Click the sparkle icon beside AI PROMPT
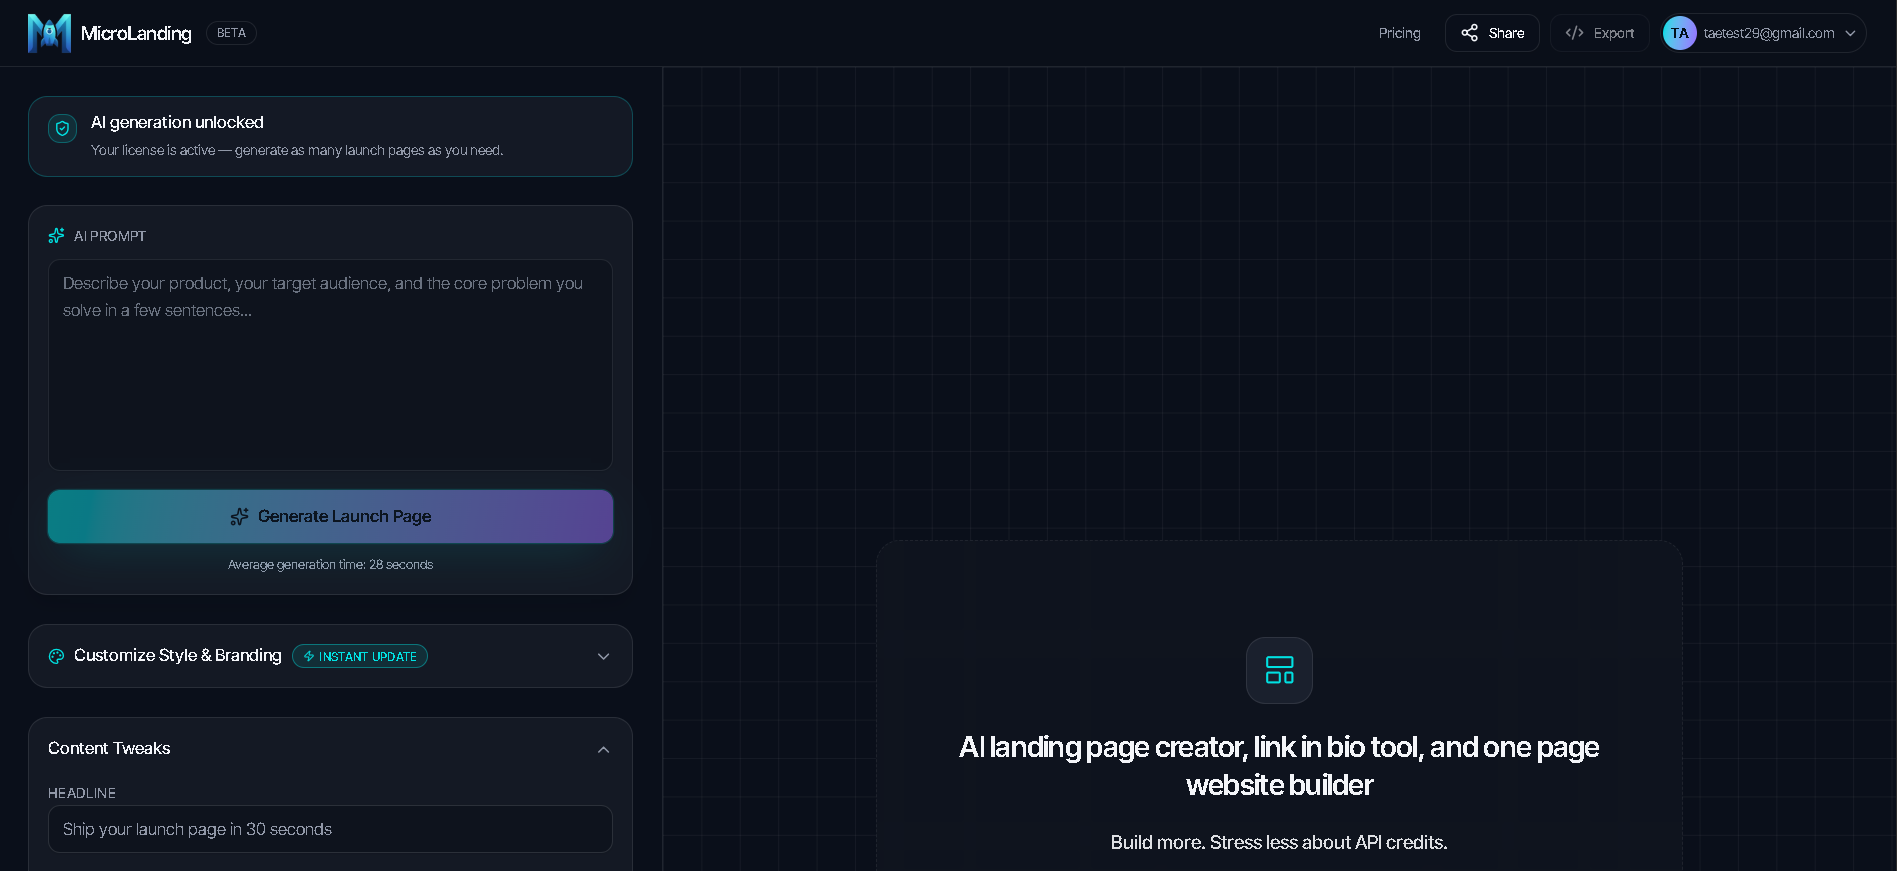 click(56, 236)
